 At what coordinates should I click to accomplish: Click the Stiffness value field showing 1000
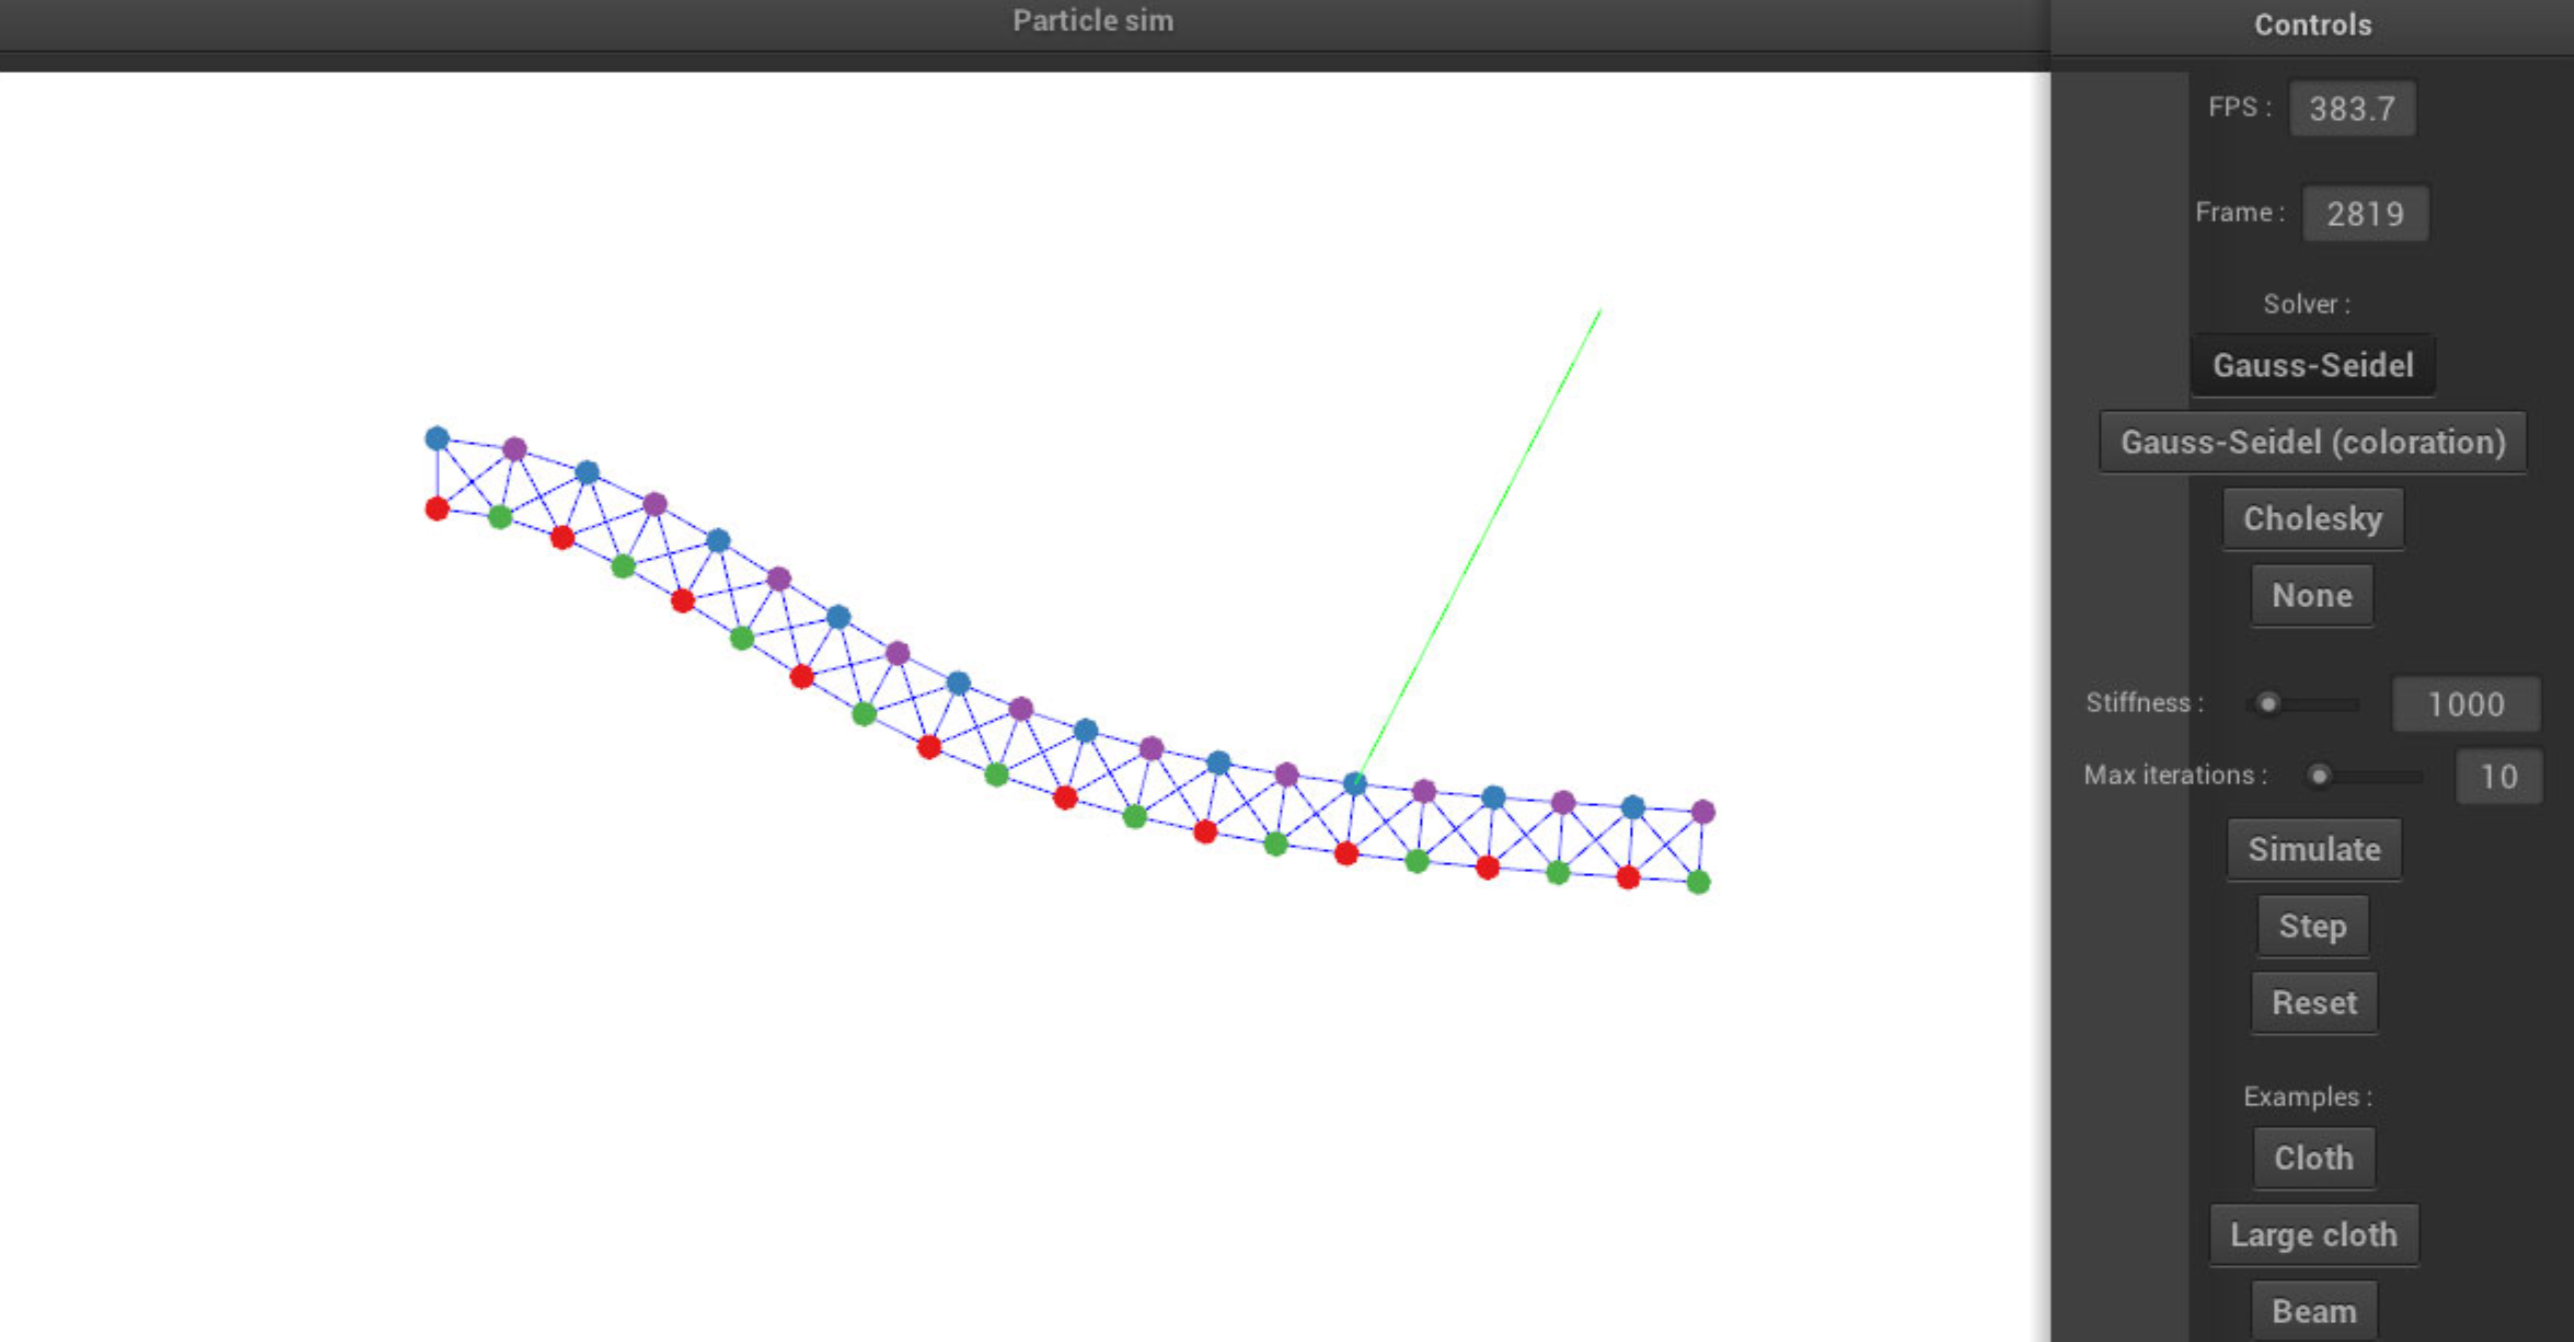coord(2466,703)
